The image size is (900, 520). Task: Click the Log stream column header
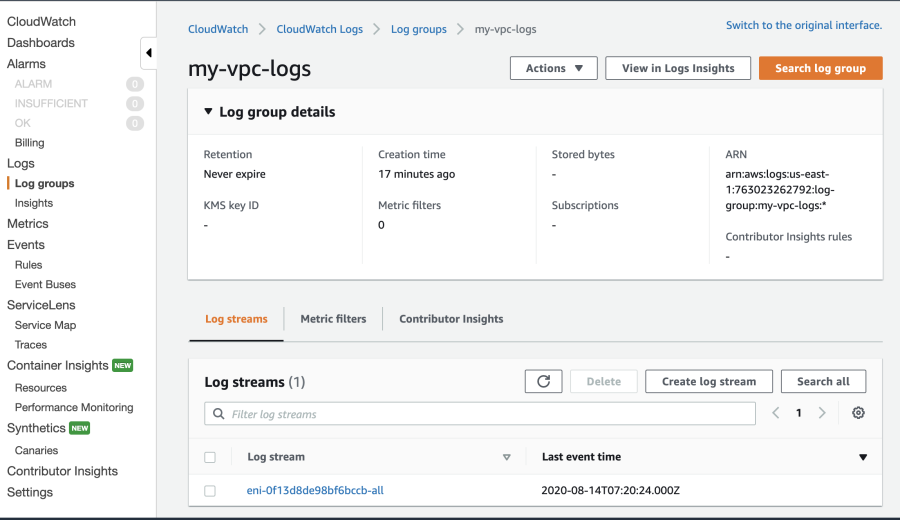pyautogui.click(x=276, y=457)
